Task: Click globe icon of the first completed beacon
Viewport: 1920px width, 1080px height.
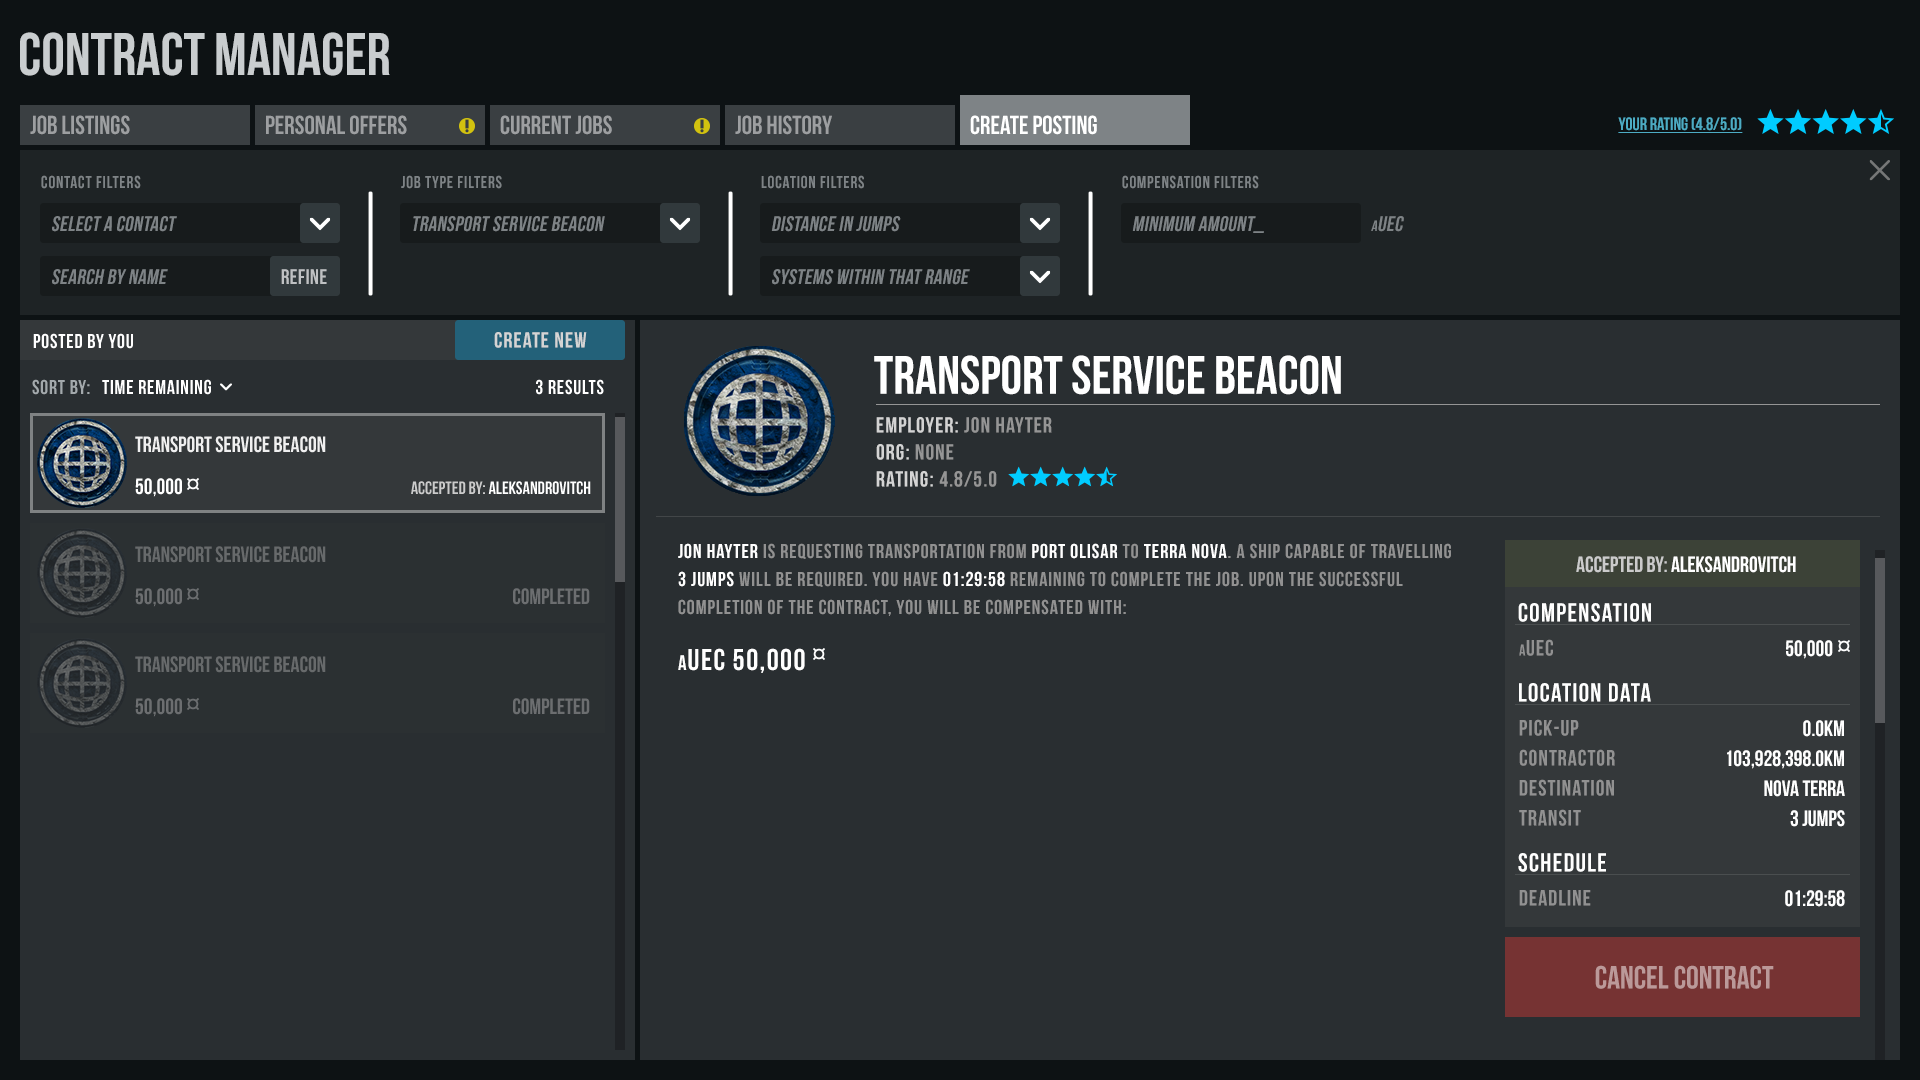Action: pyautogui.click(x=82, y=573)
